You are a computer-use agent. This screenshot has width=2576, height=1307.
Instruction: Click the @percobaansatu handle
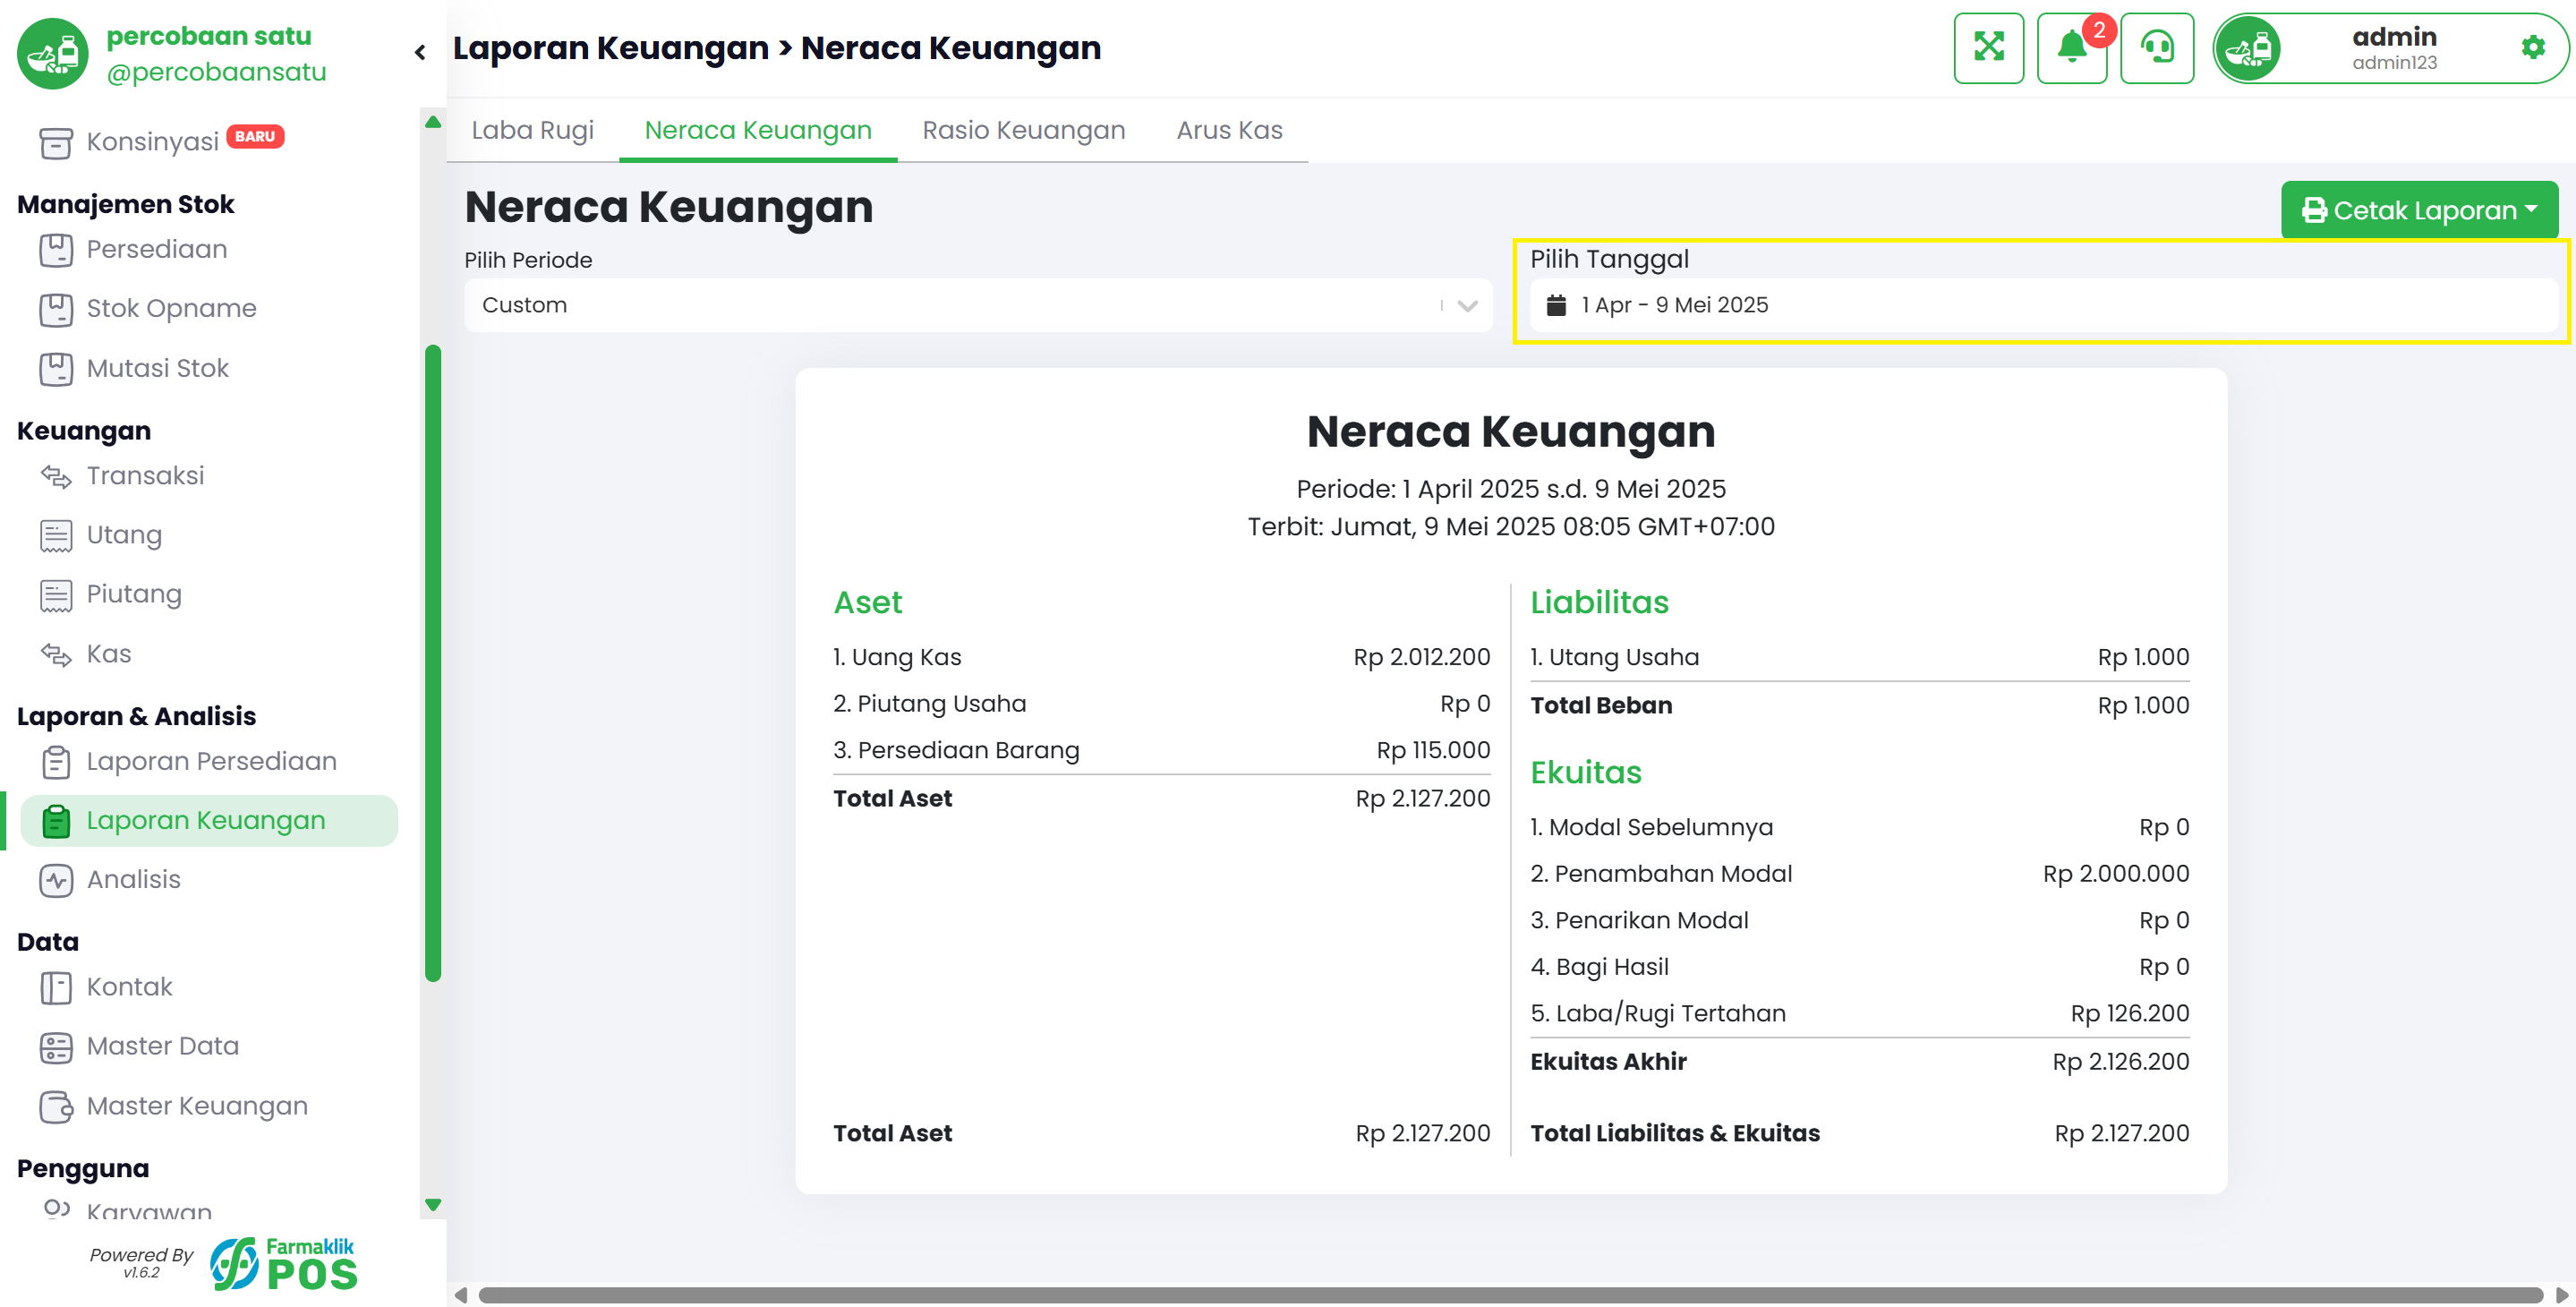(x=216, y=73)
